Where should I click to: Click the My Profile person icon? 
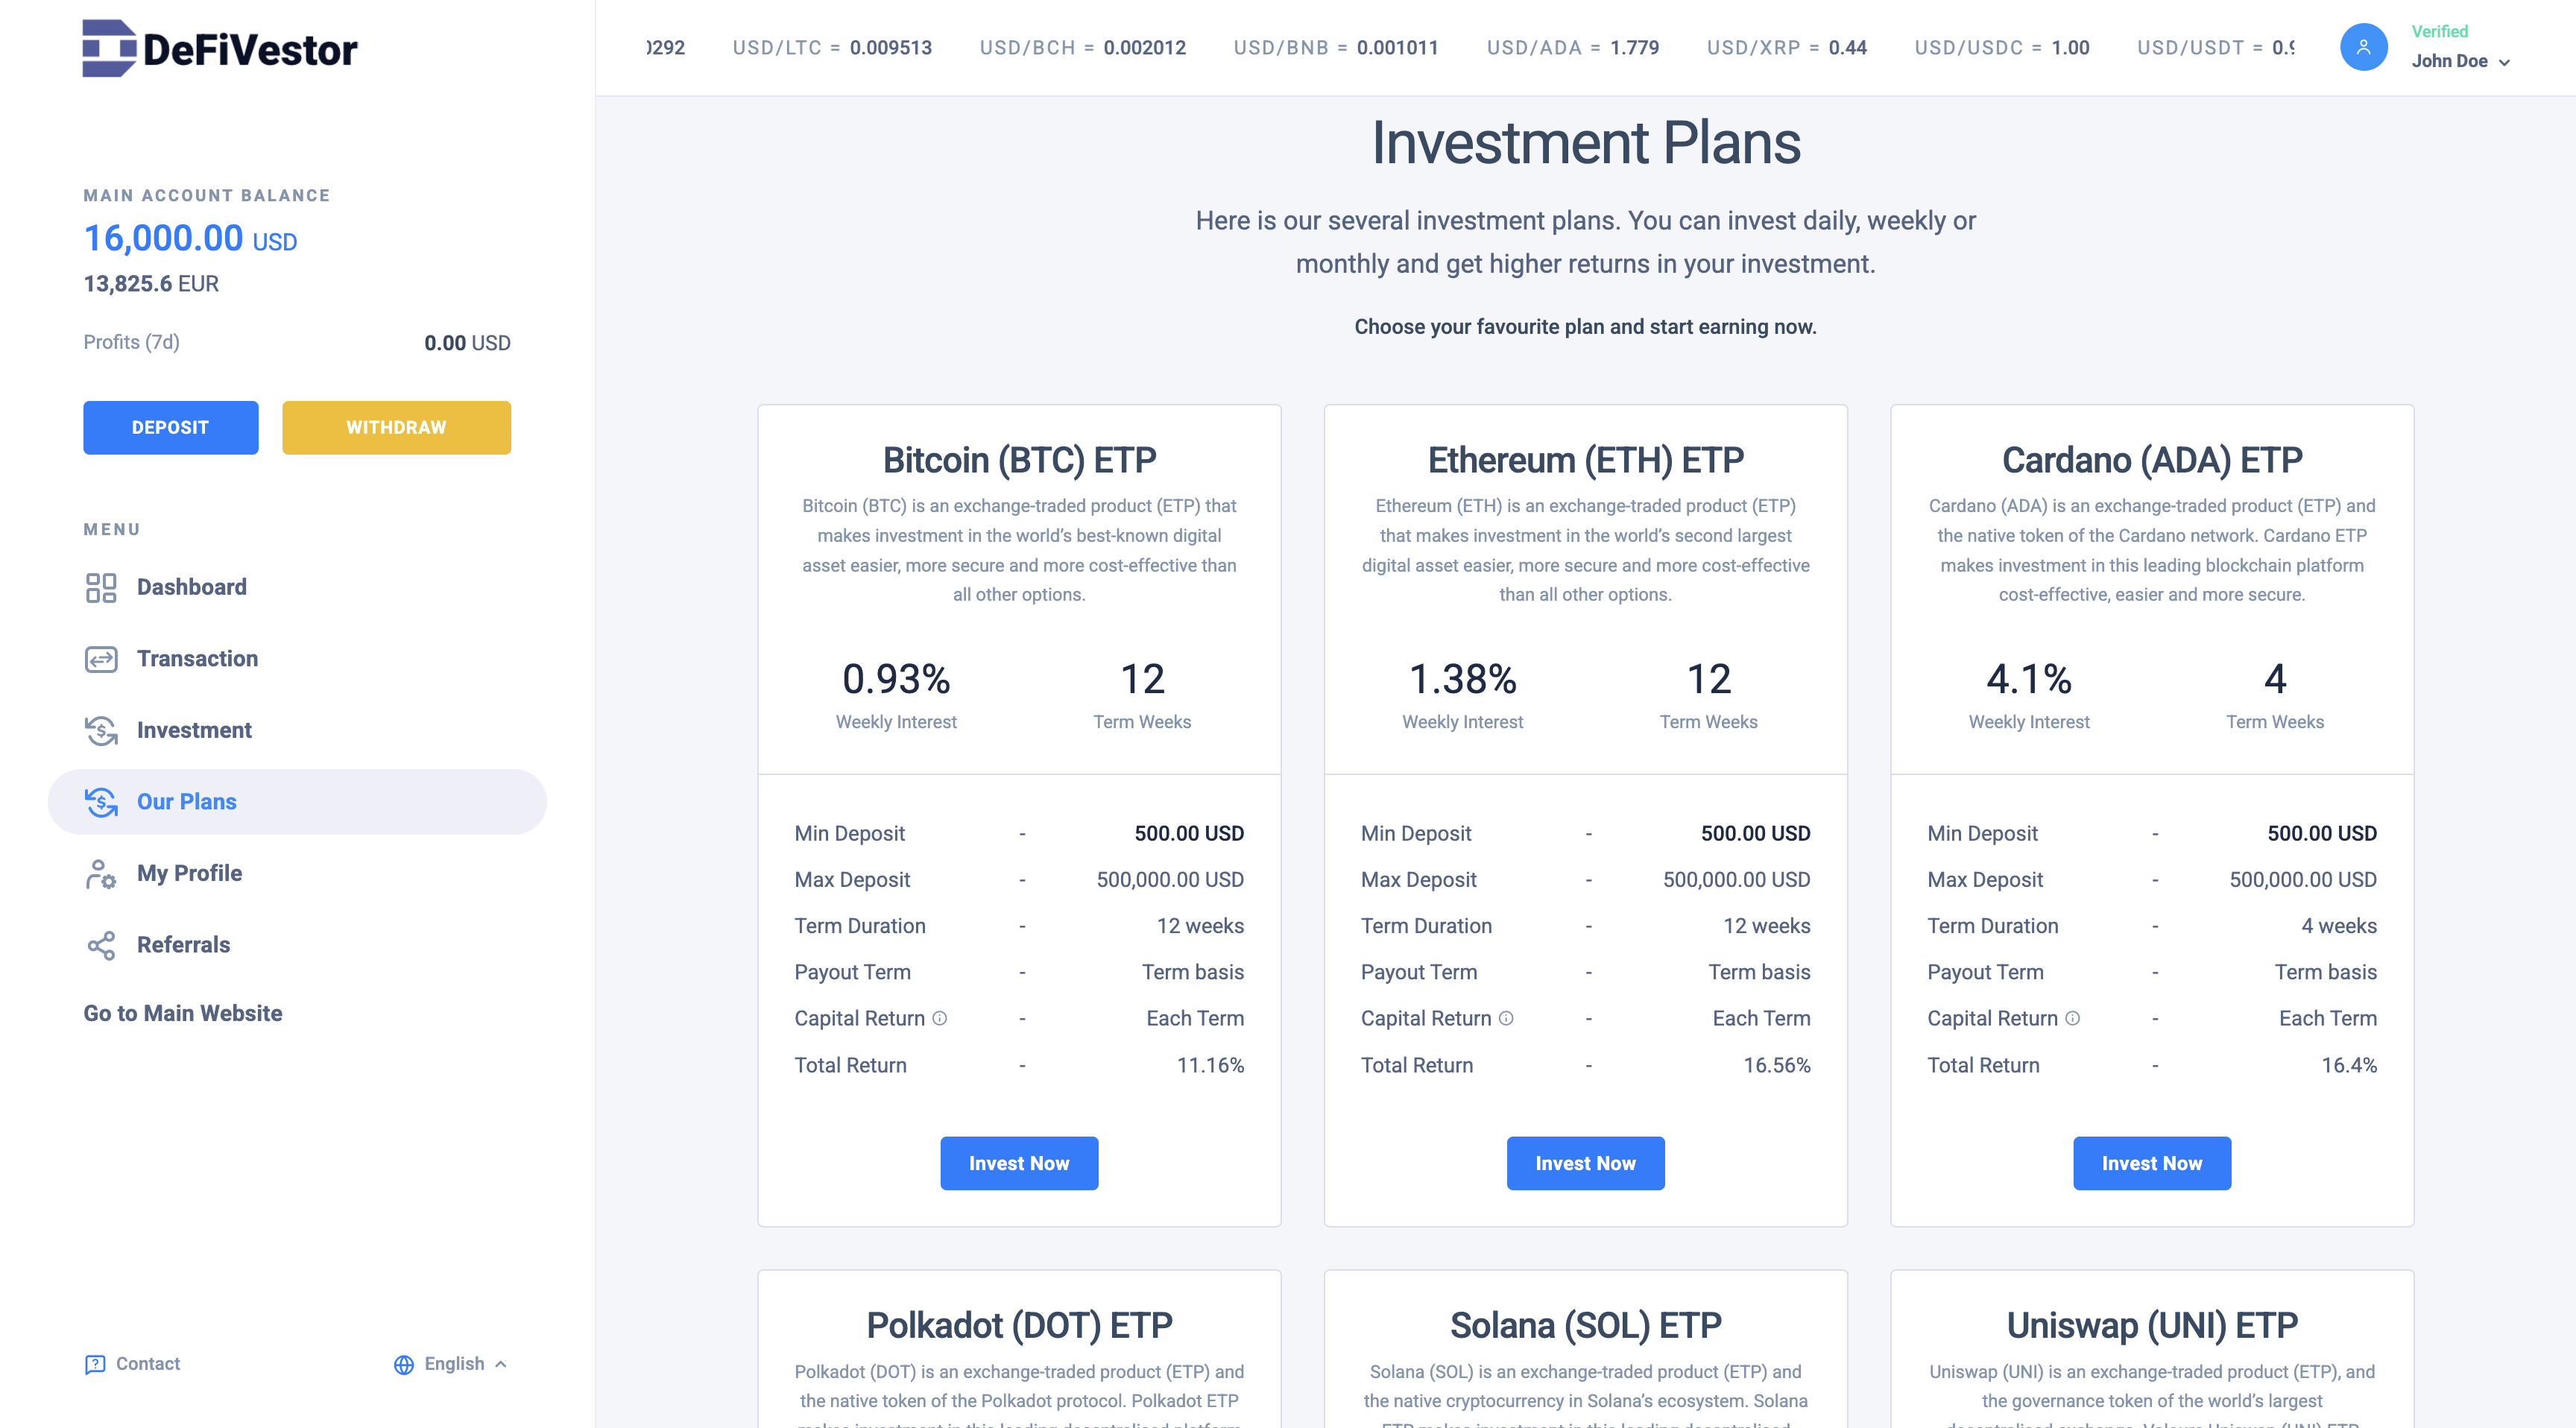click(101, 874)
